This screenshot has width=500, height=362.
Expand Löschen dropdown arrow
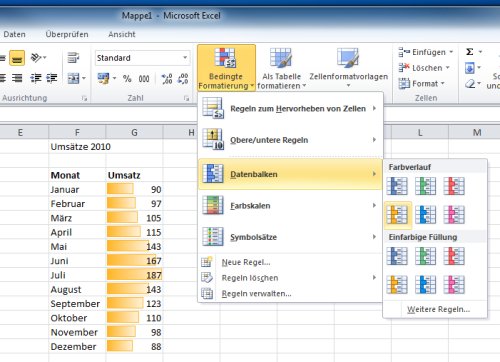[x=448, y=68]
